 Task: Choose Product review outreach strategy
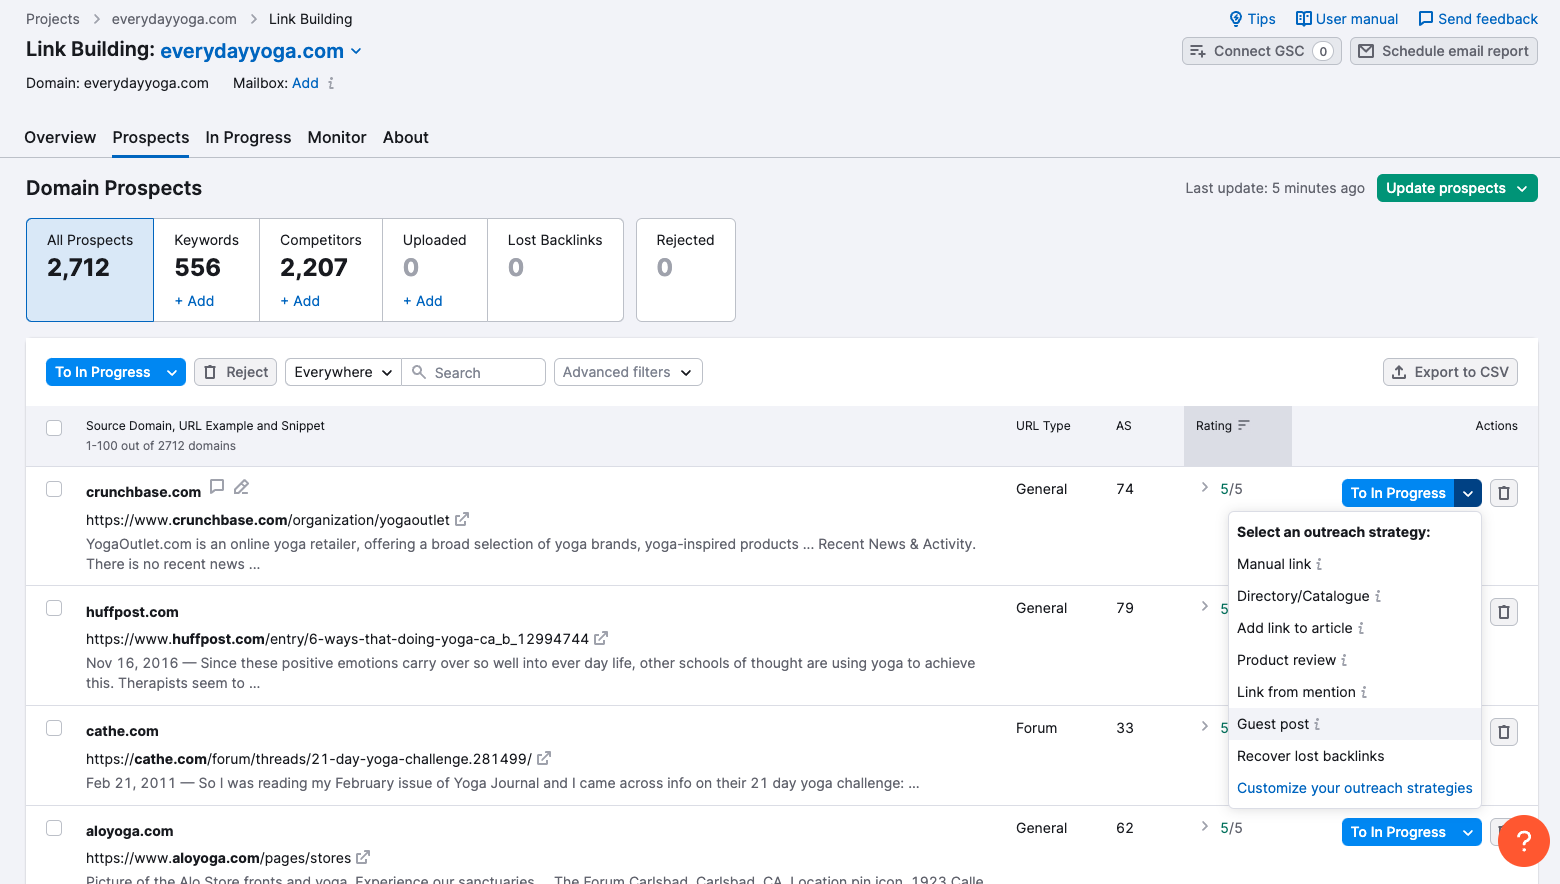(x=1354, y=660)
